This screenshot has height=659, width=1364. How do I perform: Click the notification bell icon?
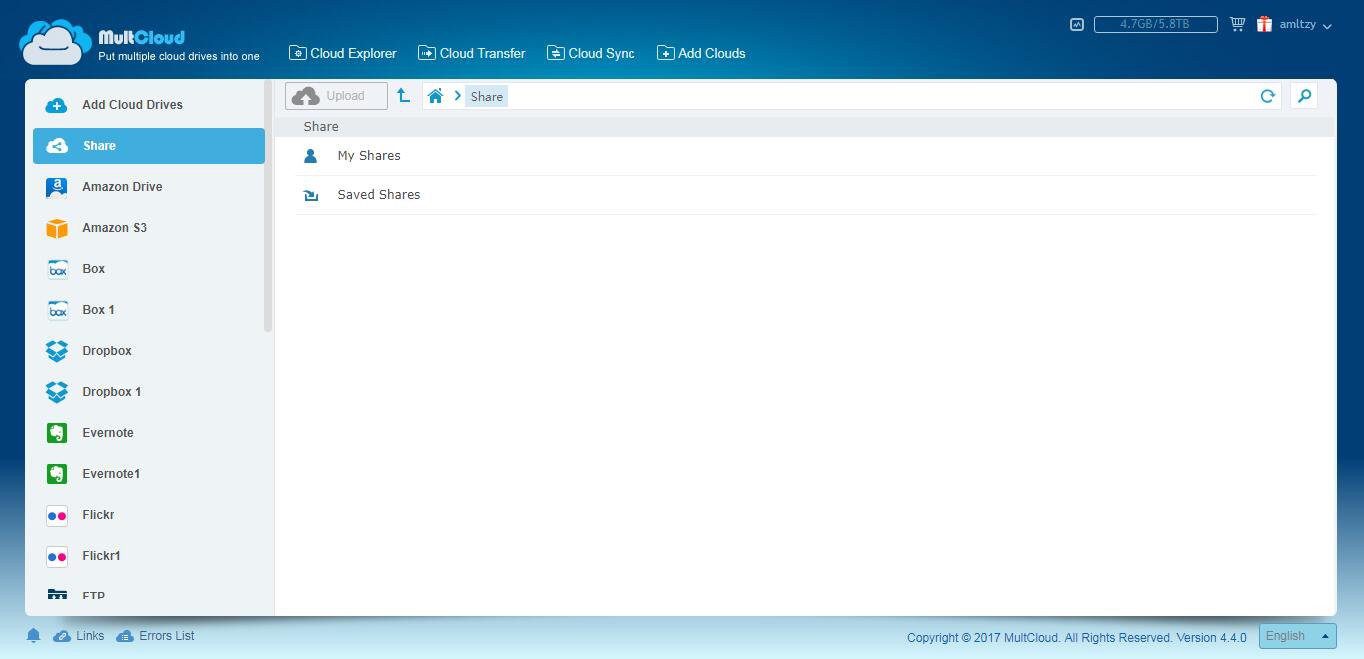point(33,636)
